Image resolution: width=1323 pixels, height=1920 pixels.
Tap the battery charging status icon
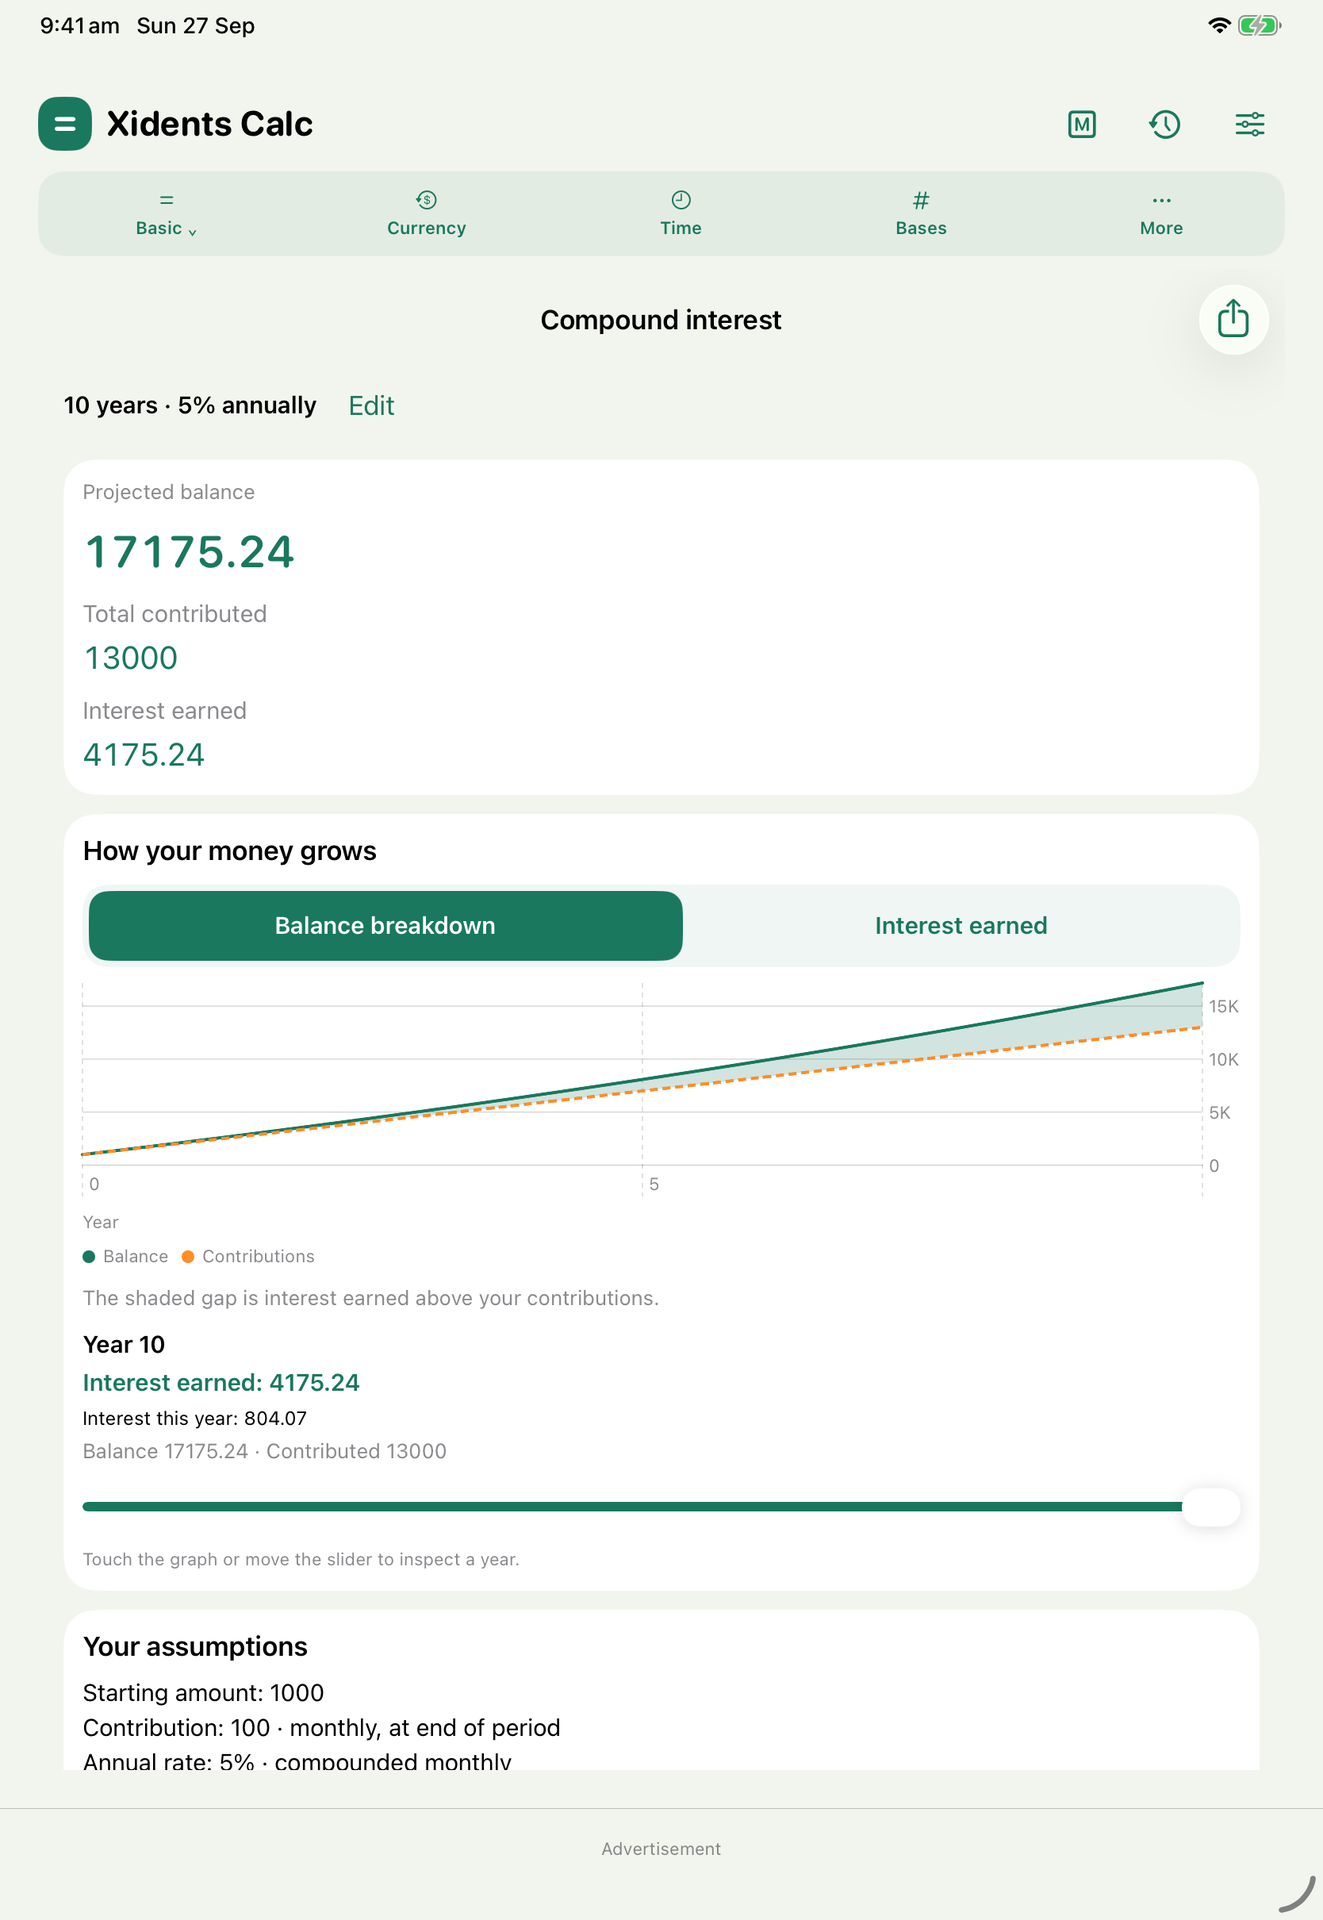coord(1260,26)
